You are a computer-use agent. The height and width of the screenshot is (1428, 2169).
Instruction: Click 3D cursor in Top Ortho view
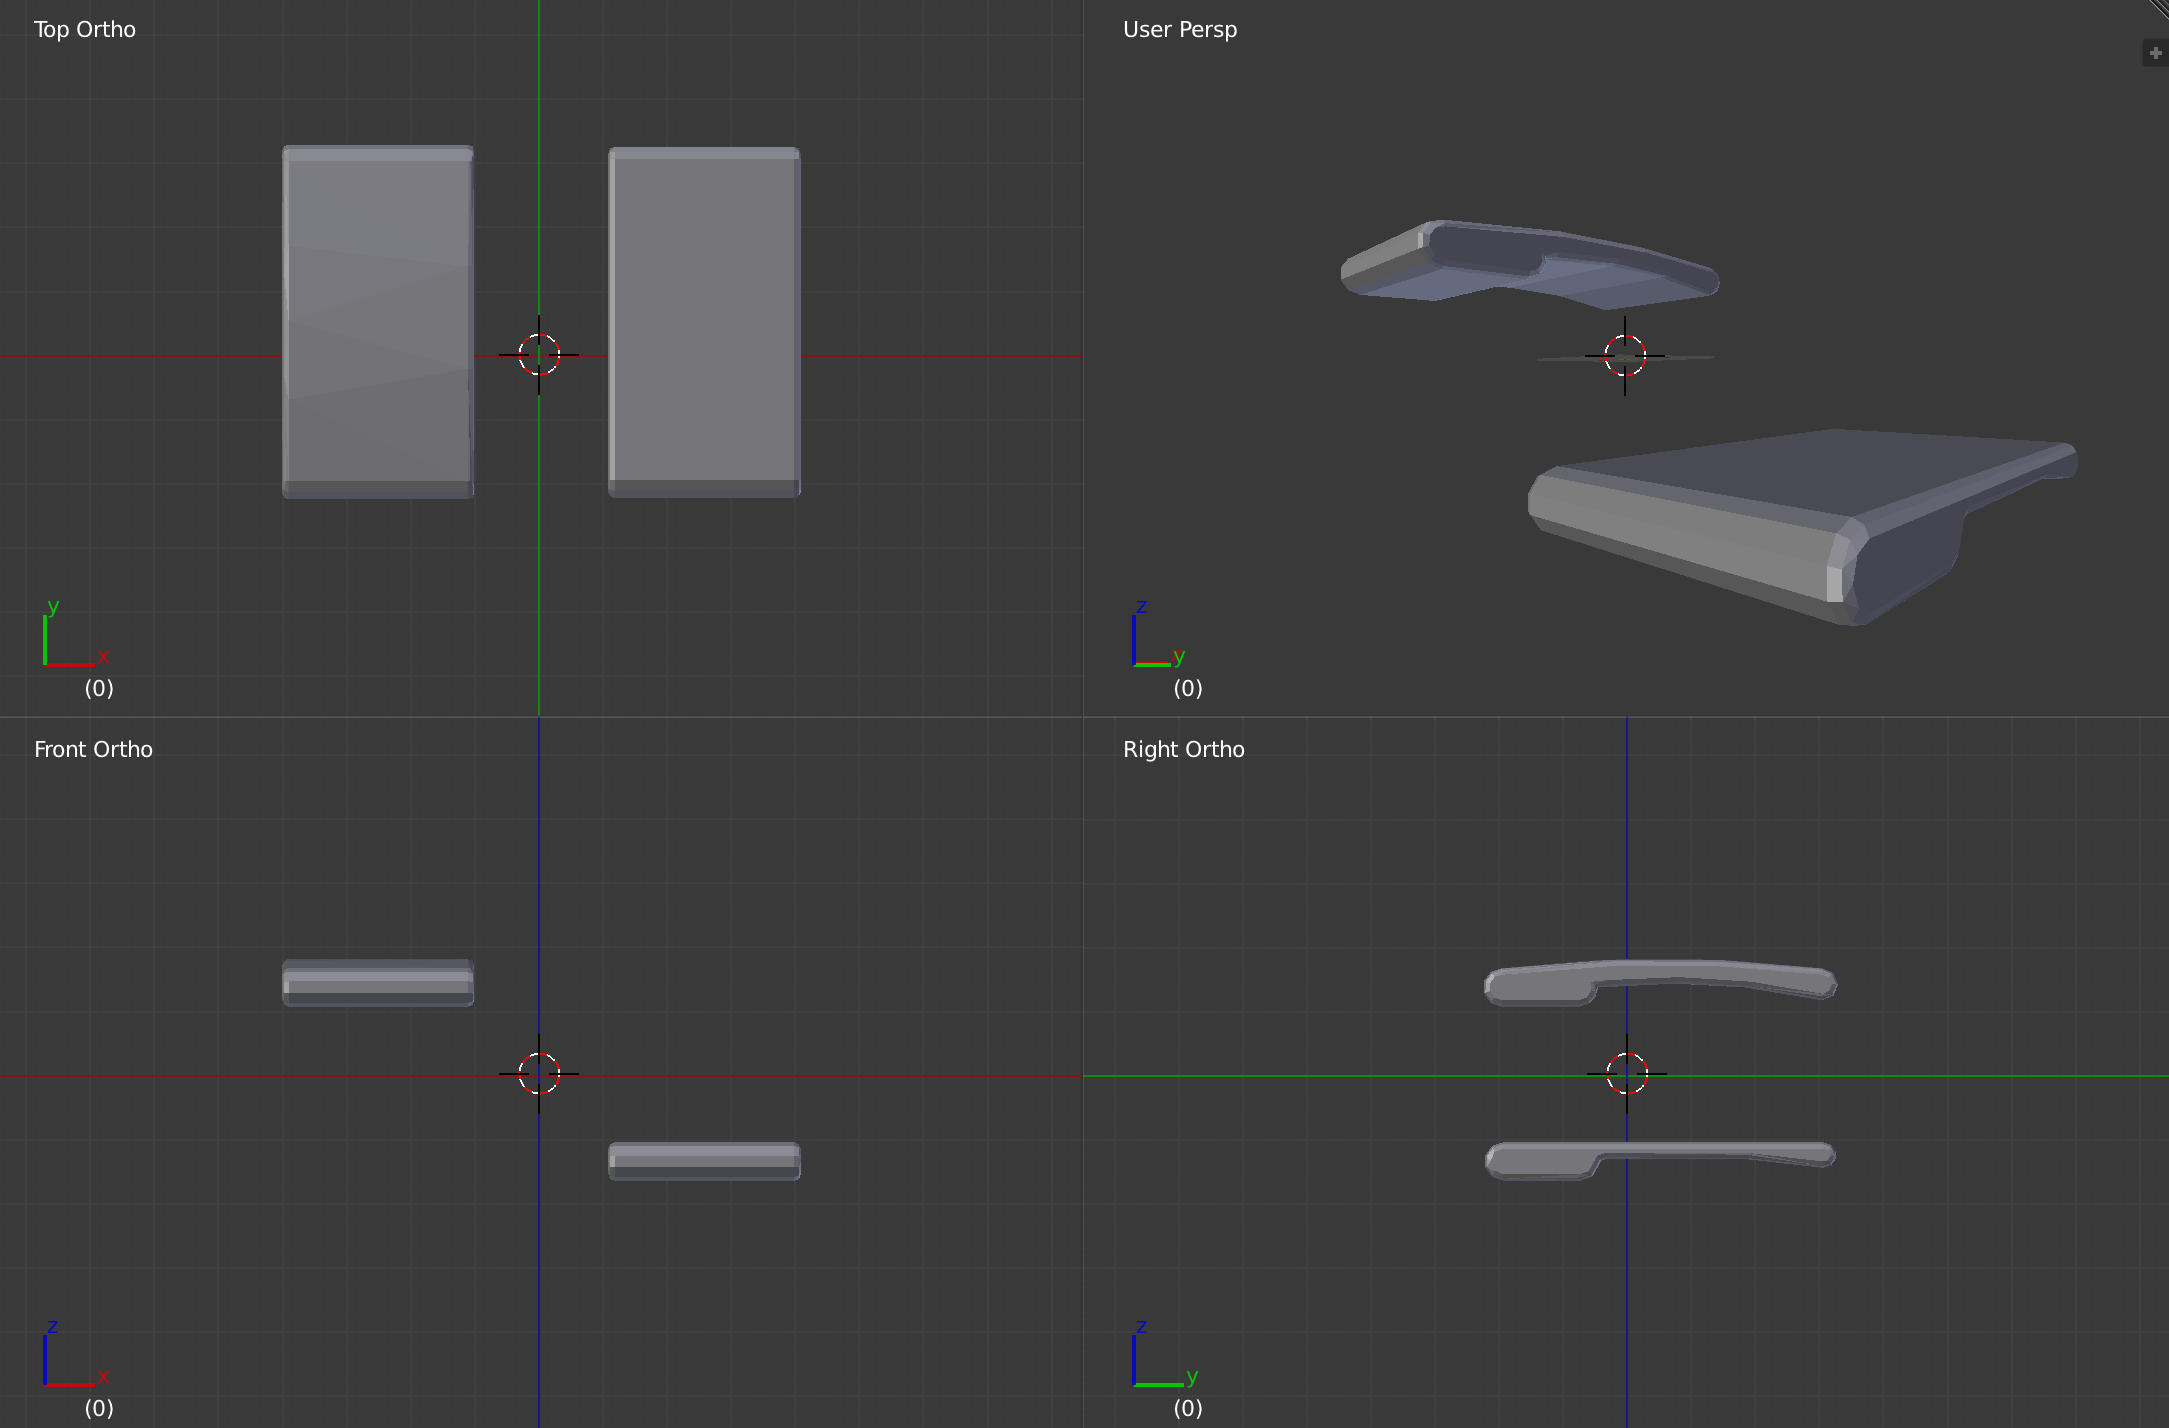[x=539, y=355]
